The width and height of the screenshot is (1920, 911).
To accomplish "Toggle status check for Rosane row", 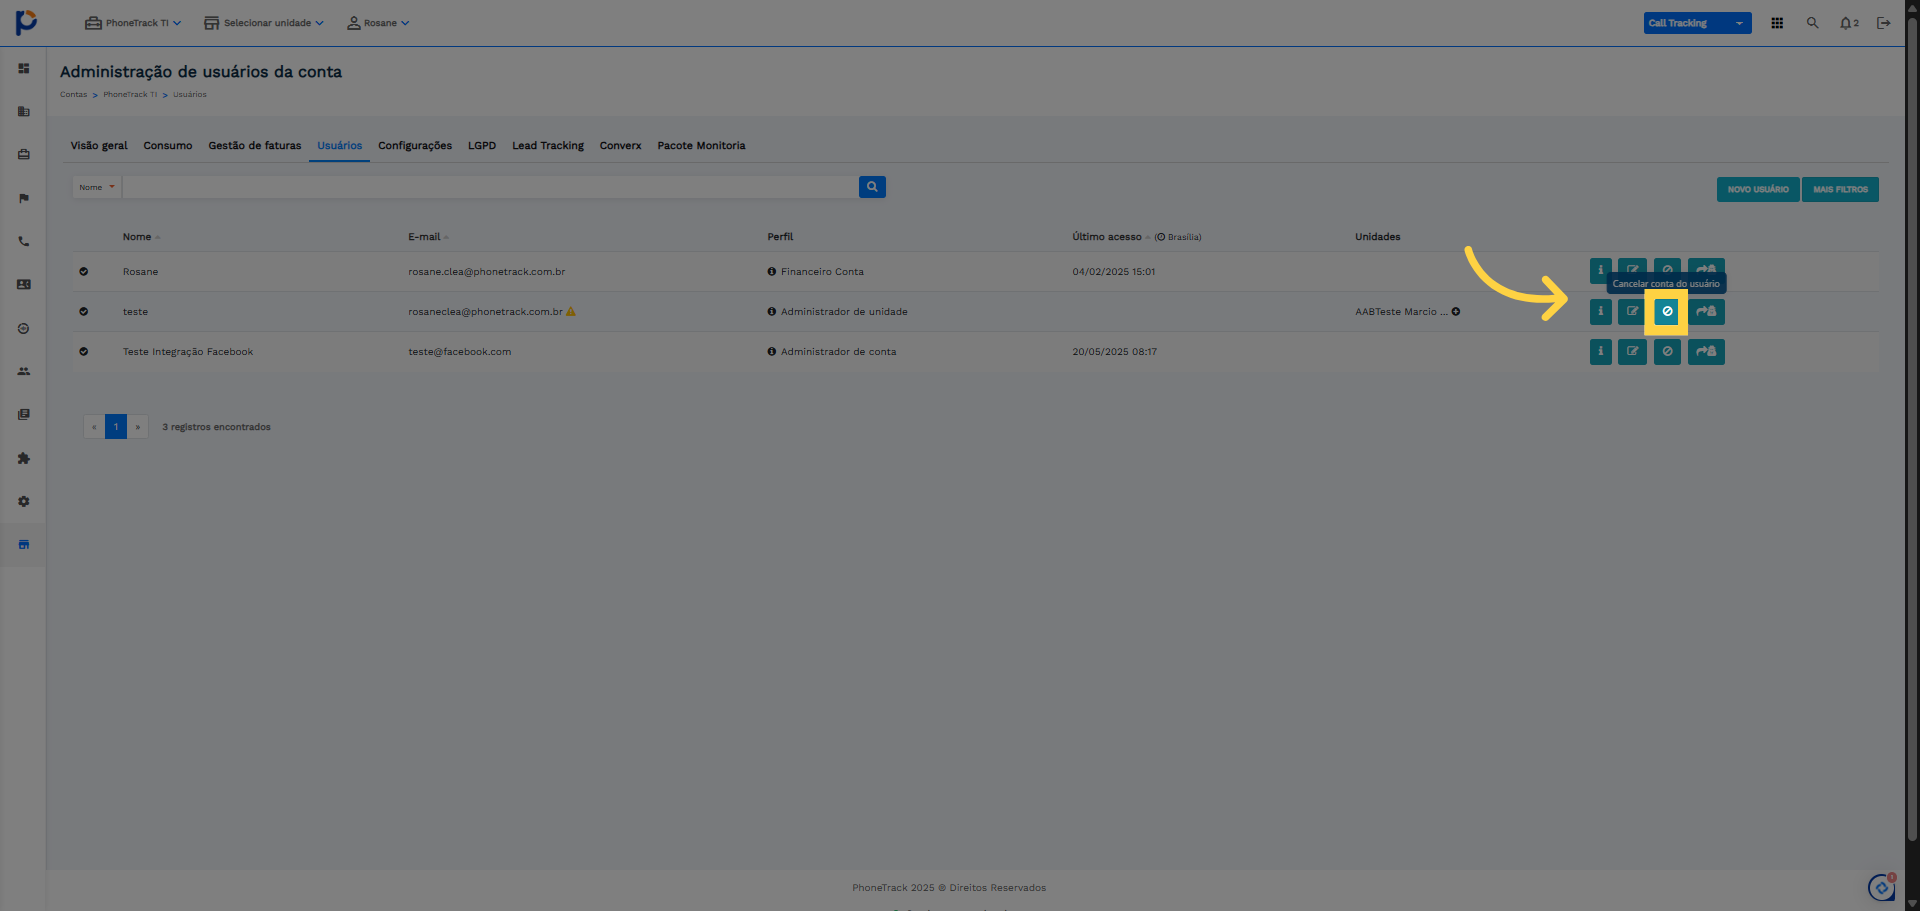I will point(84,272).
